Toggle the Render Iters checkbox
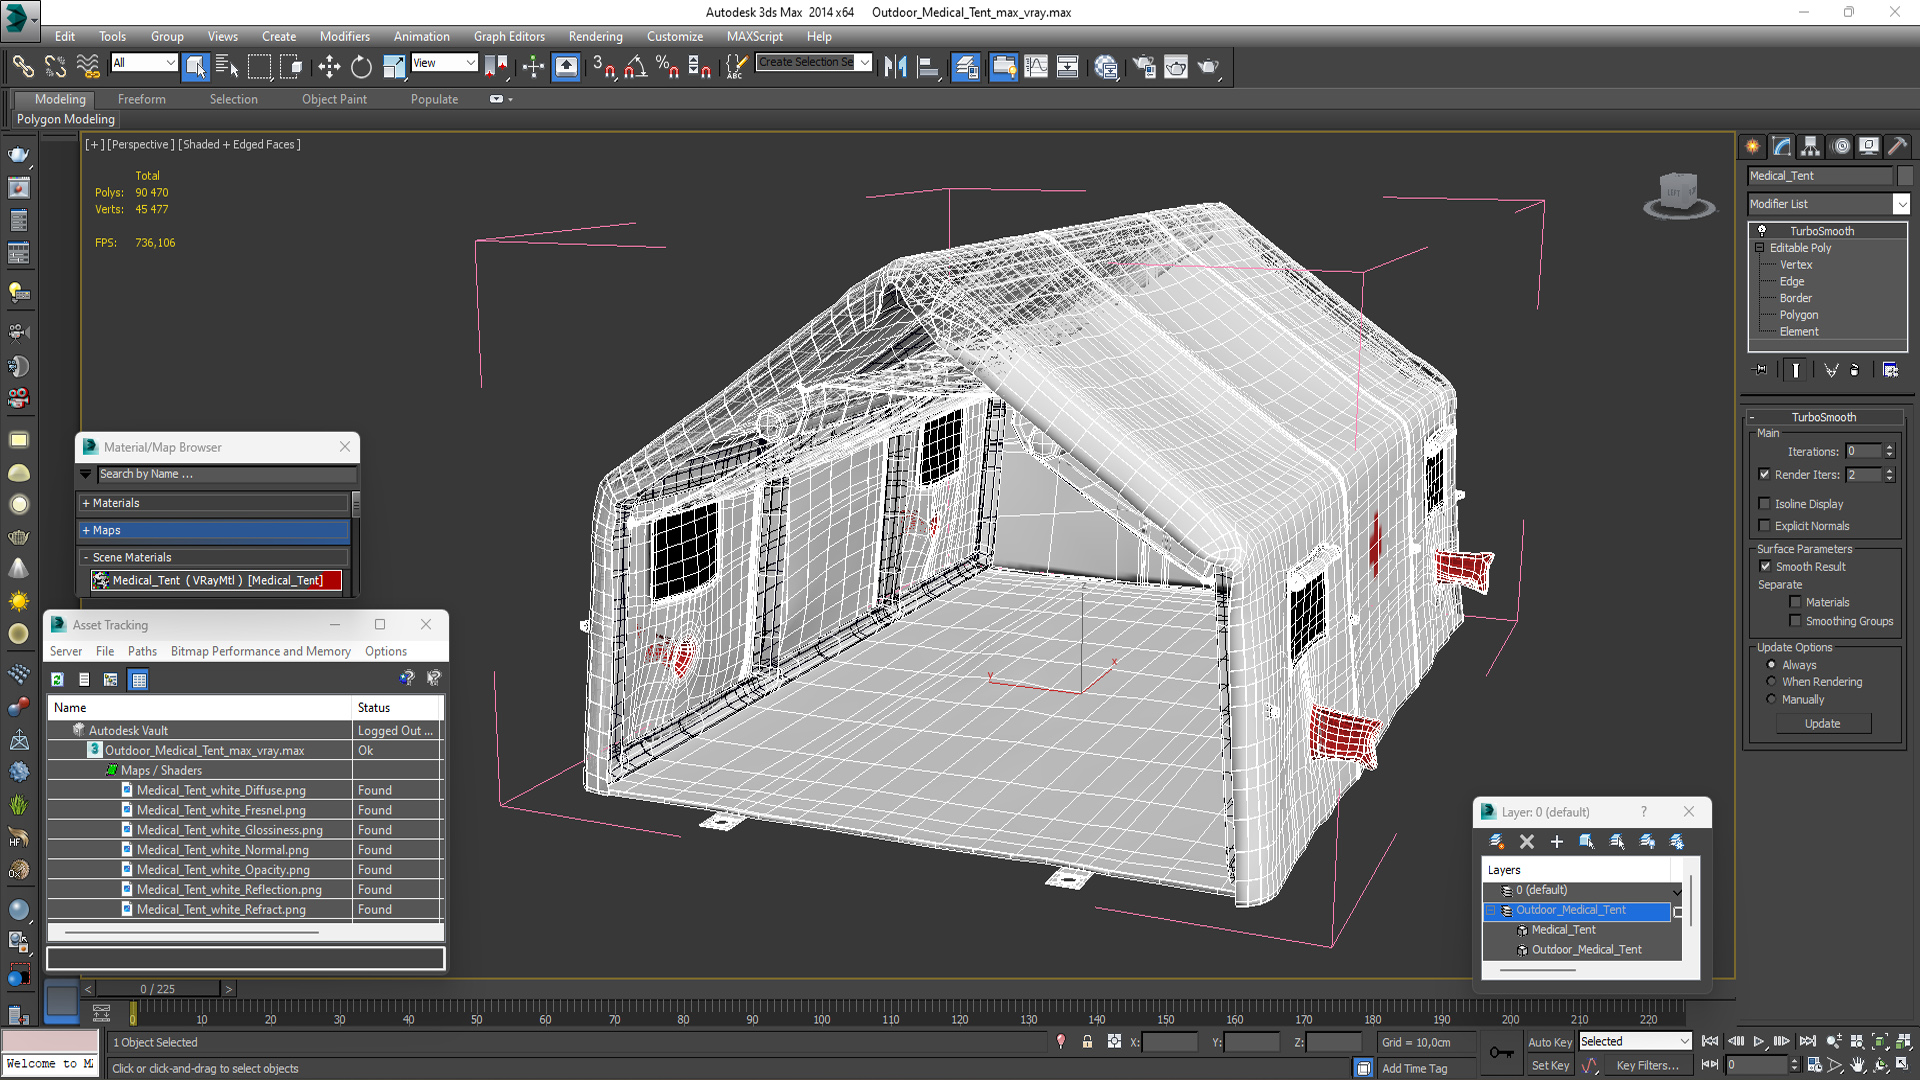This screenshot has height=1080, width=1920. [1765, 475]
